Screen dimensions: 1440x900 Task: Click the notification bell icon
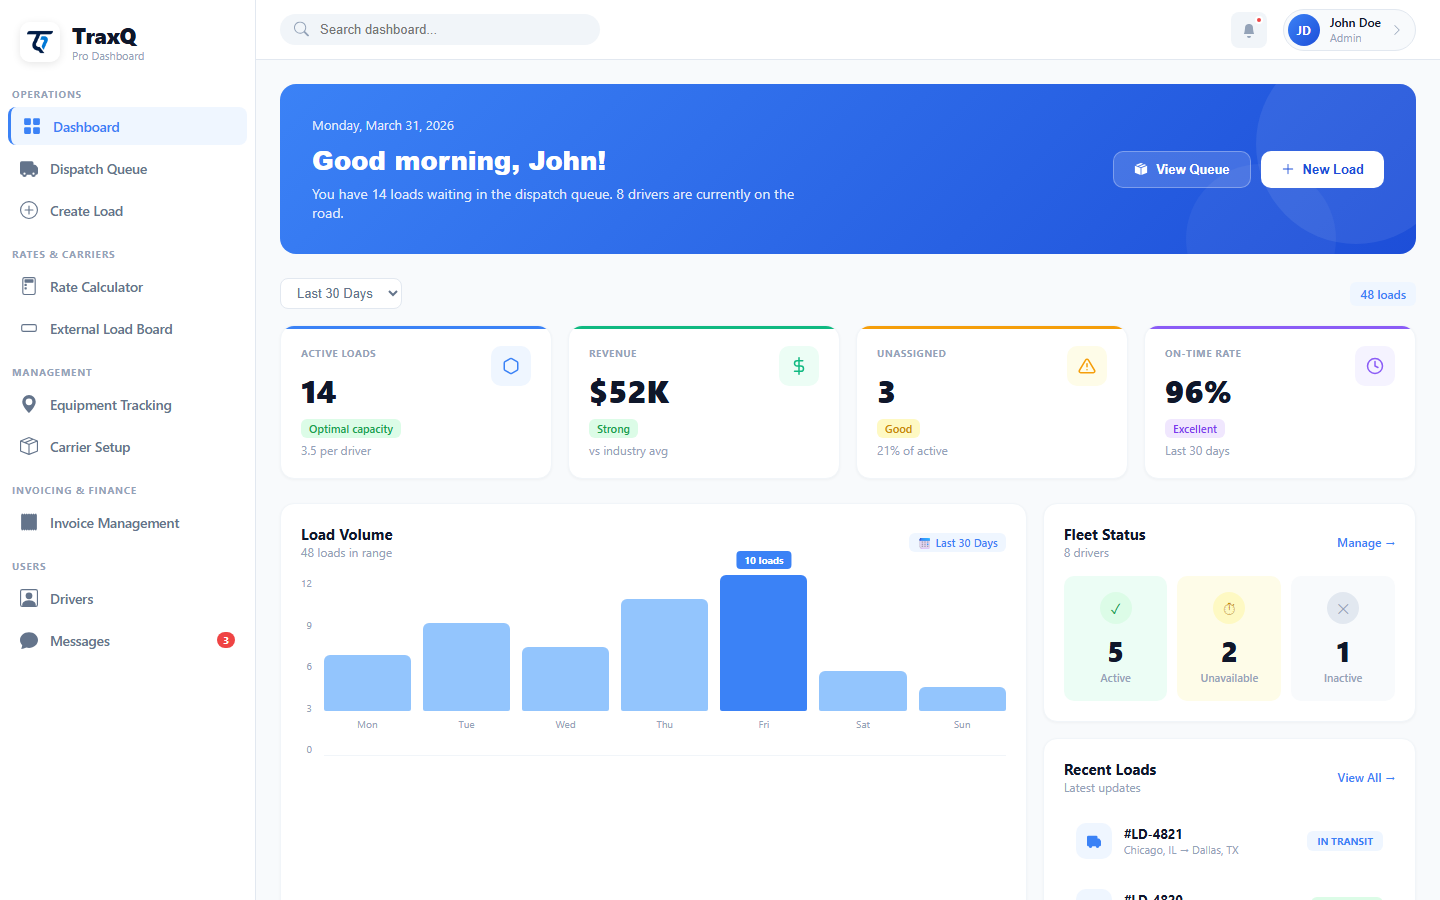(x=1247, y=29)
